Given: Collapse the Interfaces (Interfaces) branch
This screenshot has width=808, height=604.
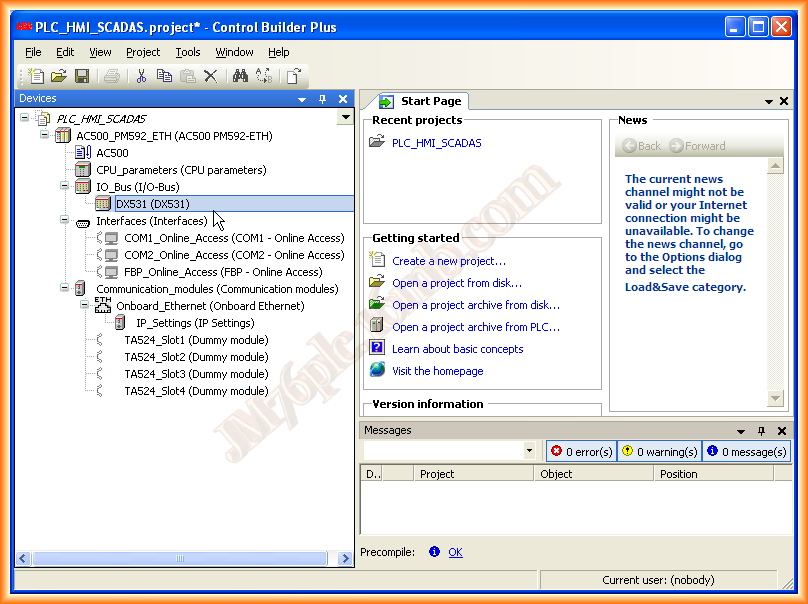Looking at the screenshot, I should click(62, 220).
